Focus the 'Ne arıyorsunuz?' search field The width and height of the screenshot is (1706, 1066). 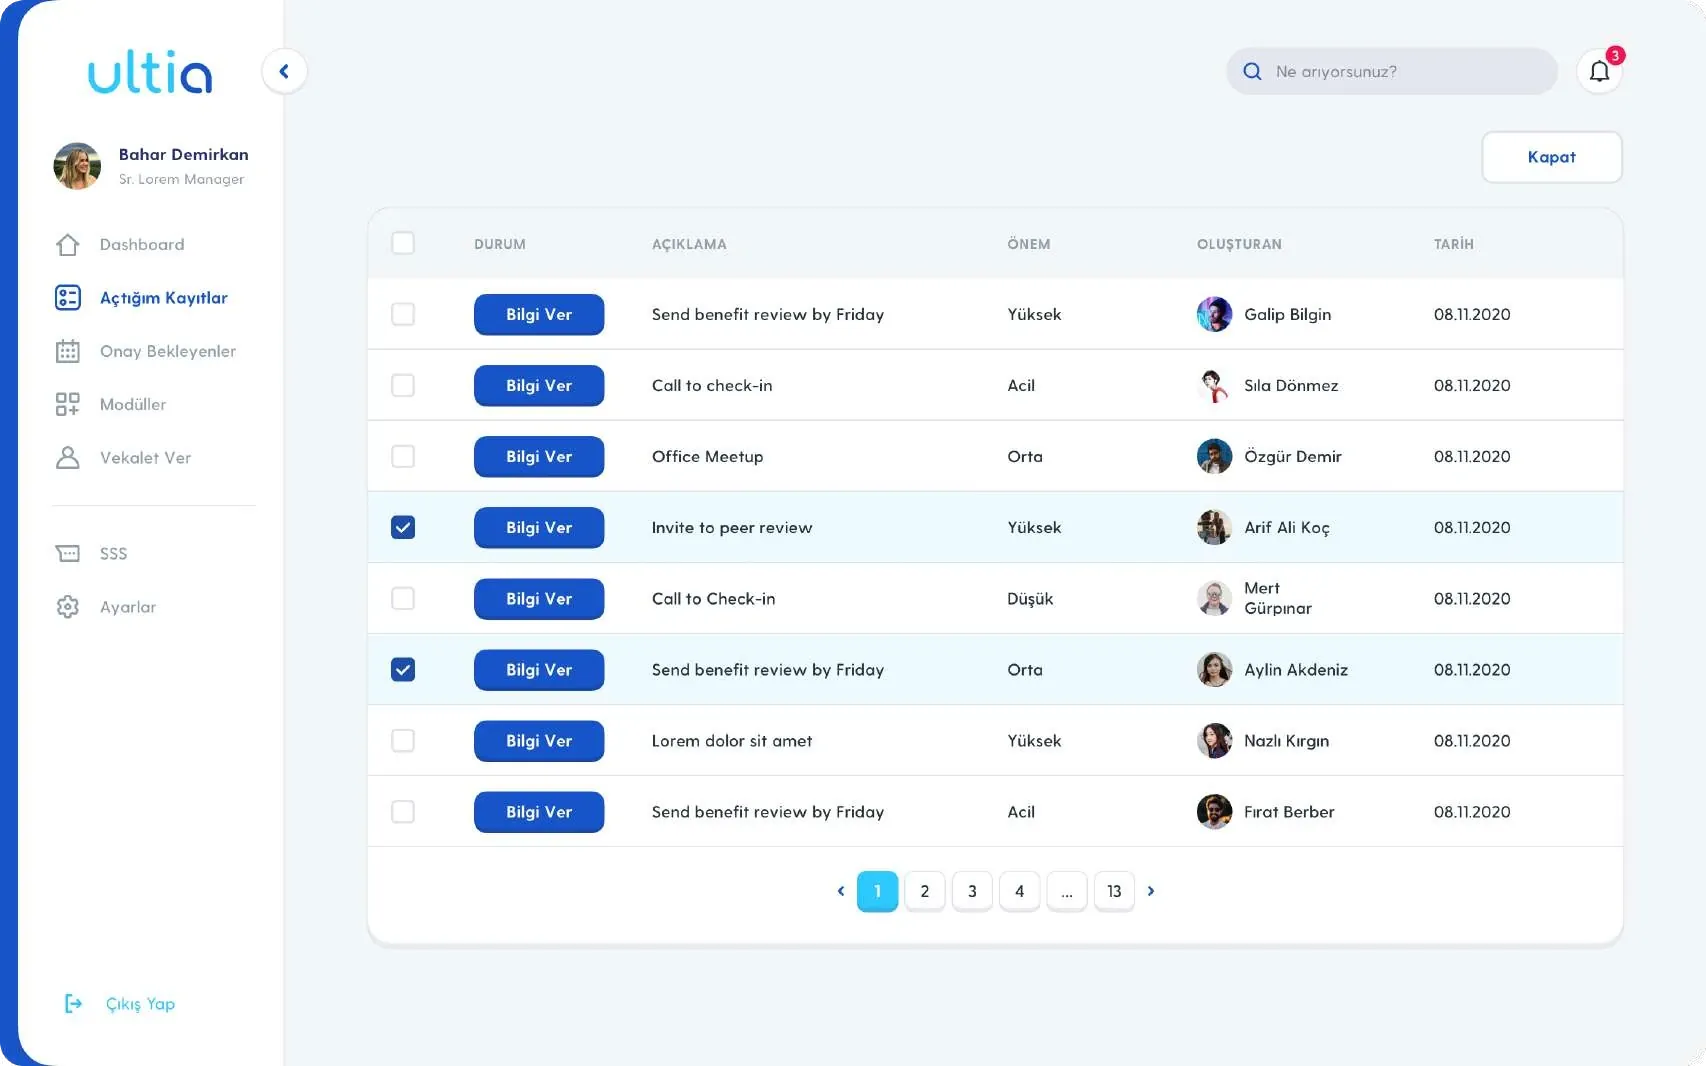click(x=1391, y=72)
